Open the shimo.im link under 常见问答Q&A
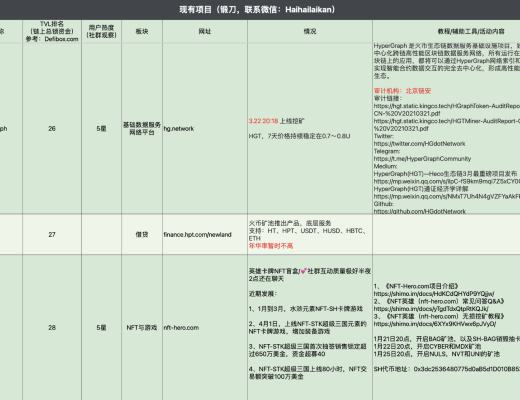The height and width of the screenshot is (400, 520). point(431,309)
